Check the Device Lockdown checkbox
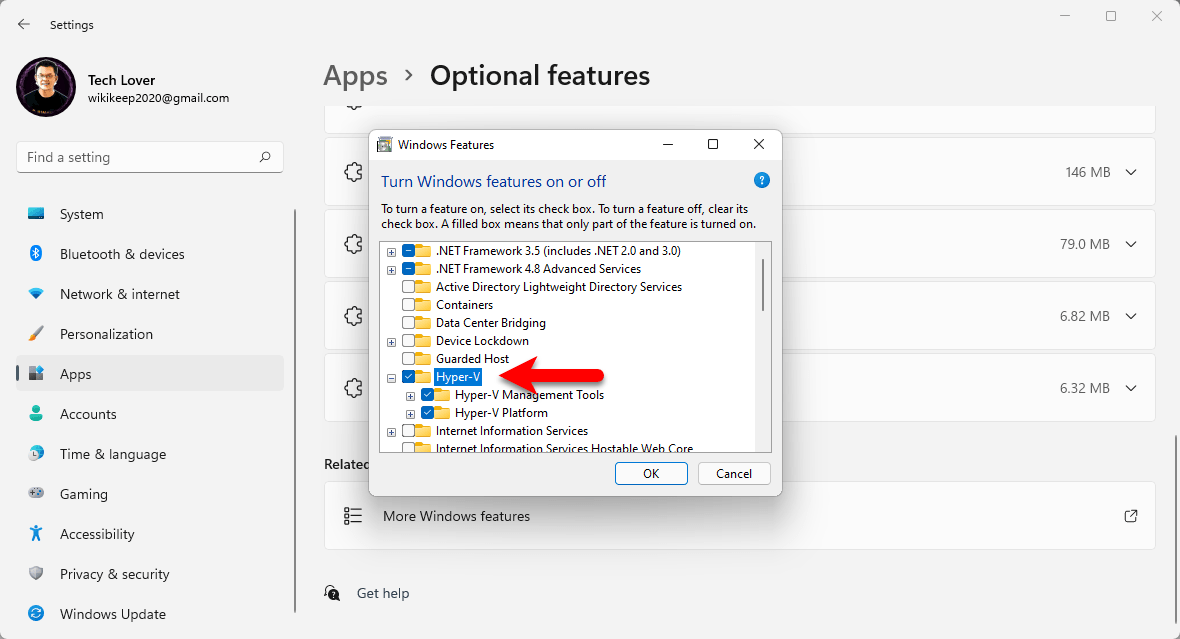 click(409, 341)
